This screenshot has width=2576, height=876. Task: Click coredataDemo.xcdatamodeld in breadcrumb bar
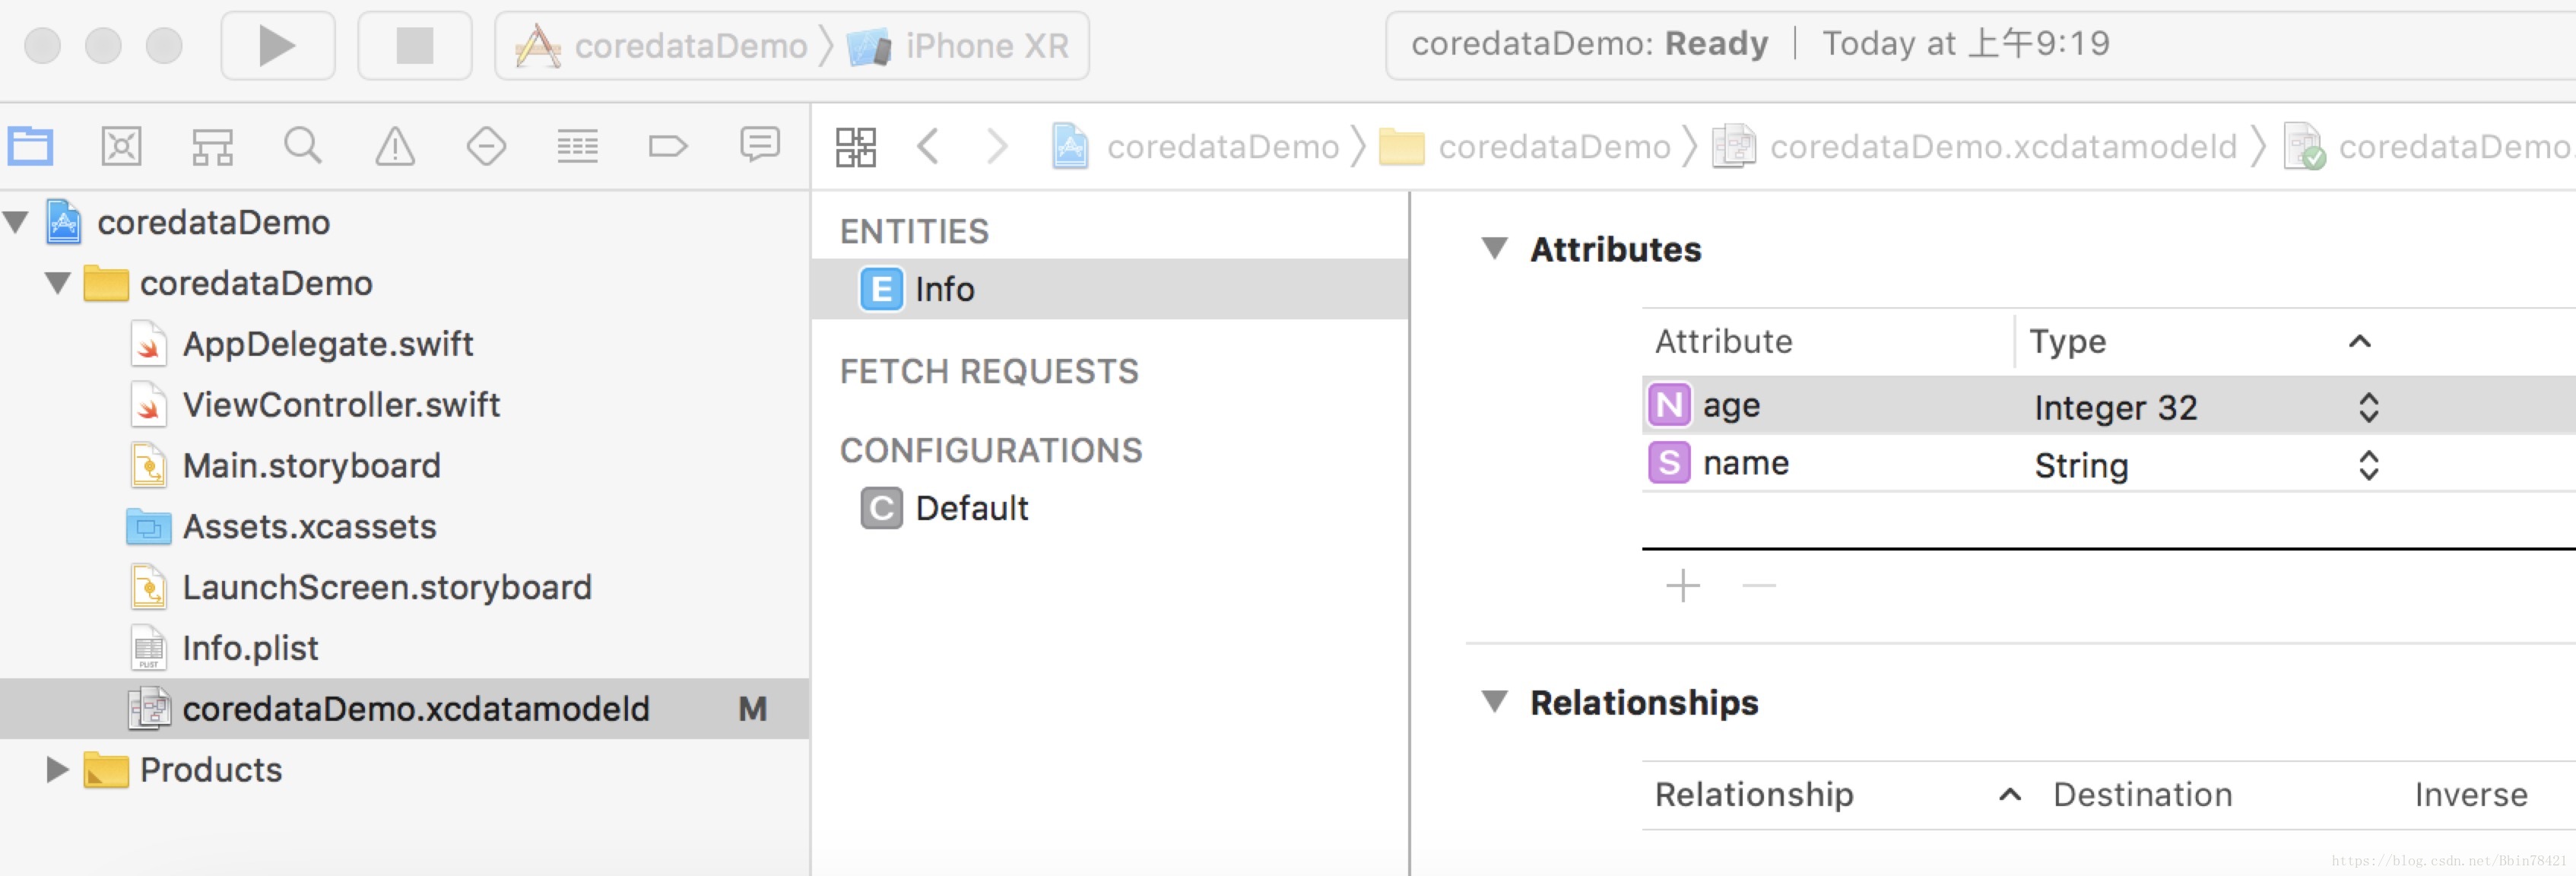pyautogui.click(x=1974, y=147)
